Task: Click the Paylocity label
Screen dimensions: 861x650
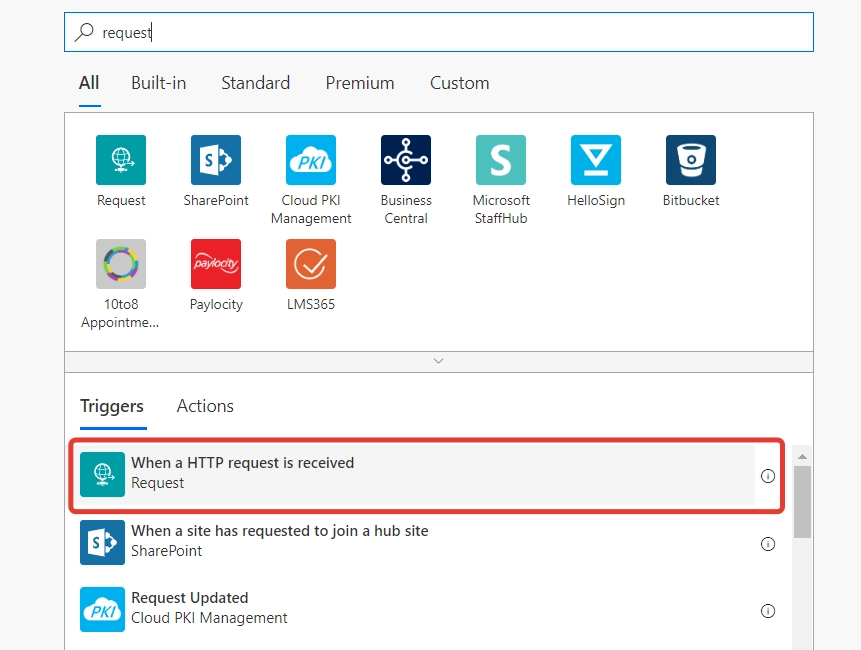Action: (216, 305)
